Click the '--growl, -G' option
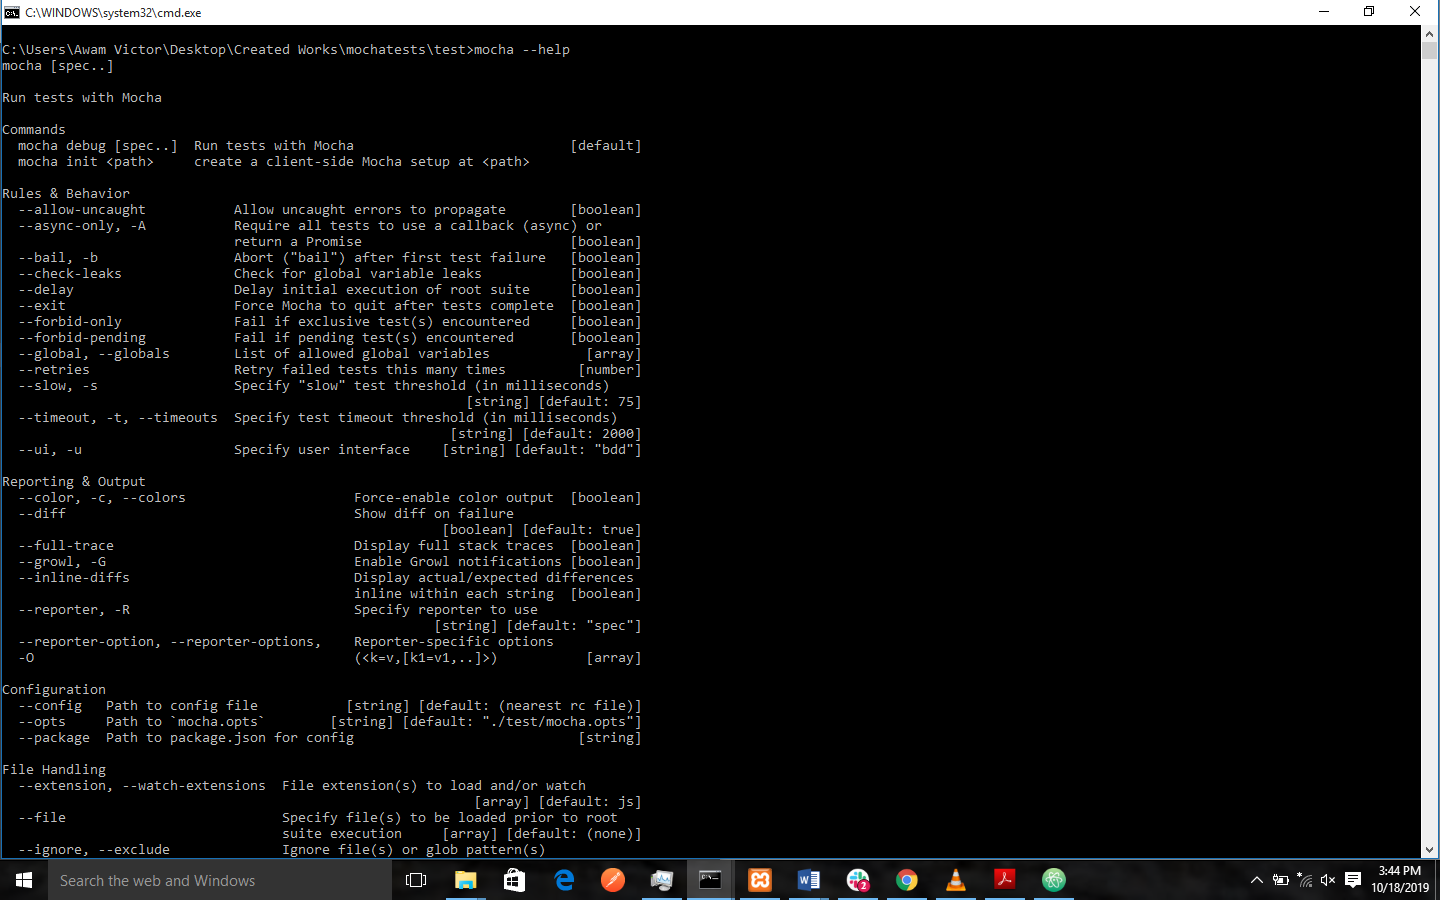 point(62,562)
